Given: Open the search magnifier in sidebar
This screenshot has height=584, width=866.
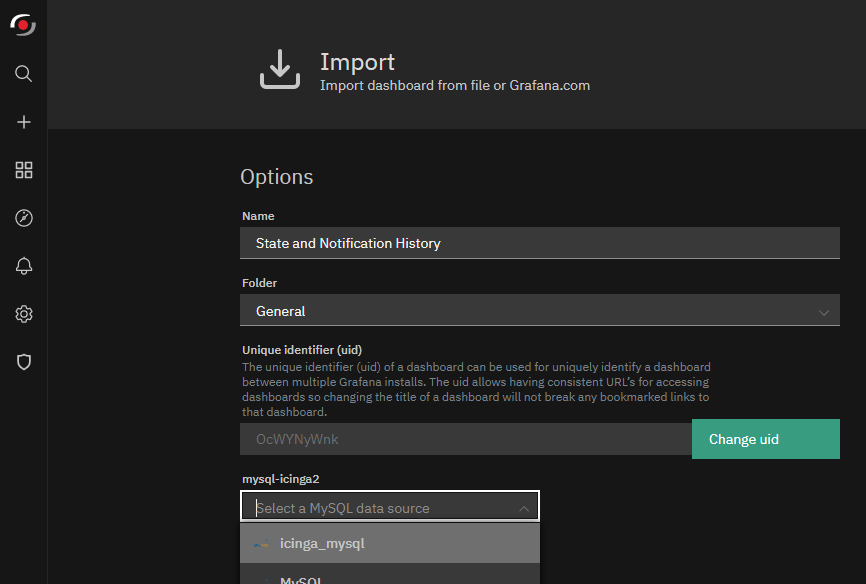Looking at the screenshot, I should click(23, 73).
